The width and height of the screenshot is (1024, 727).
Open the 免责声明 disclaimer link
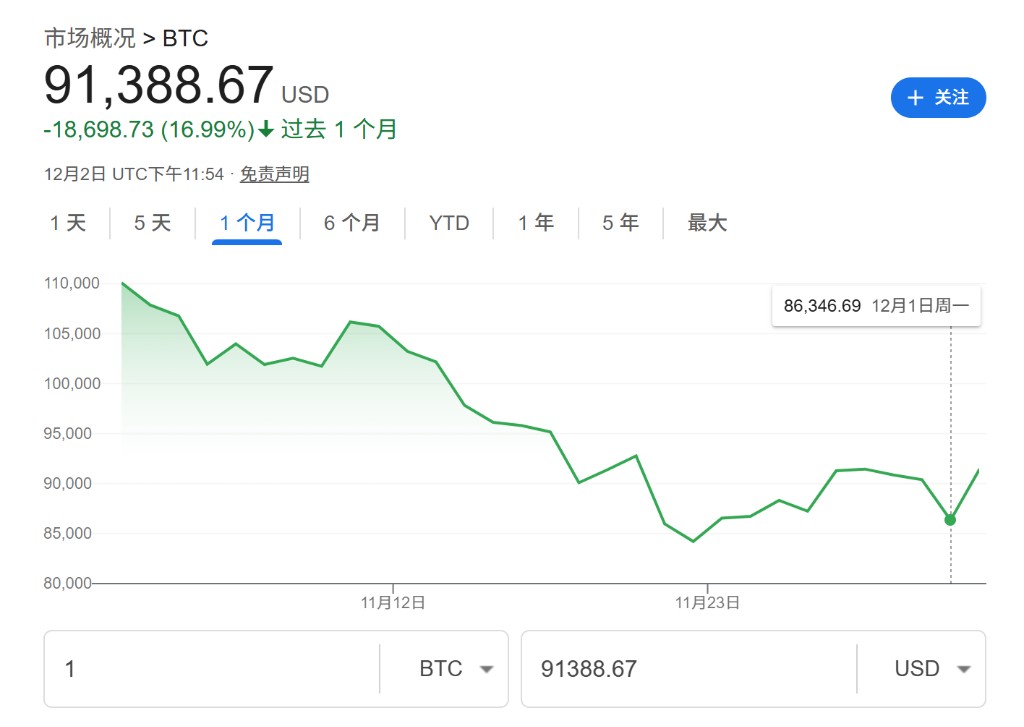(274, 174)
